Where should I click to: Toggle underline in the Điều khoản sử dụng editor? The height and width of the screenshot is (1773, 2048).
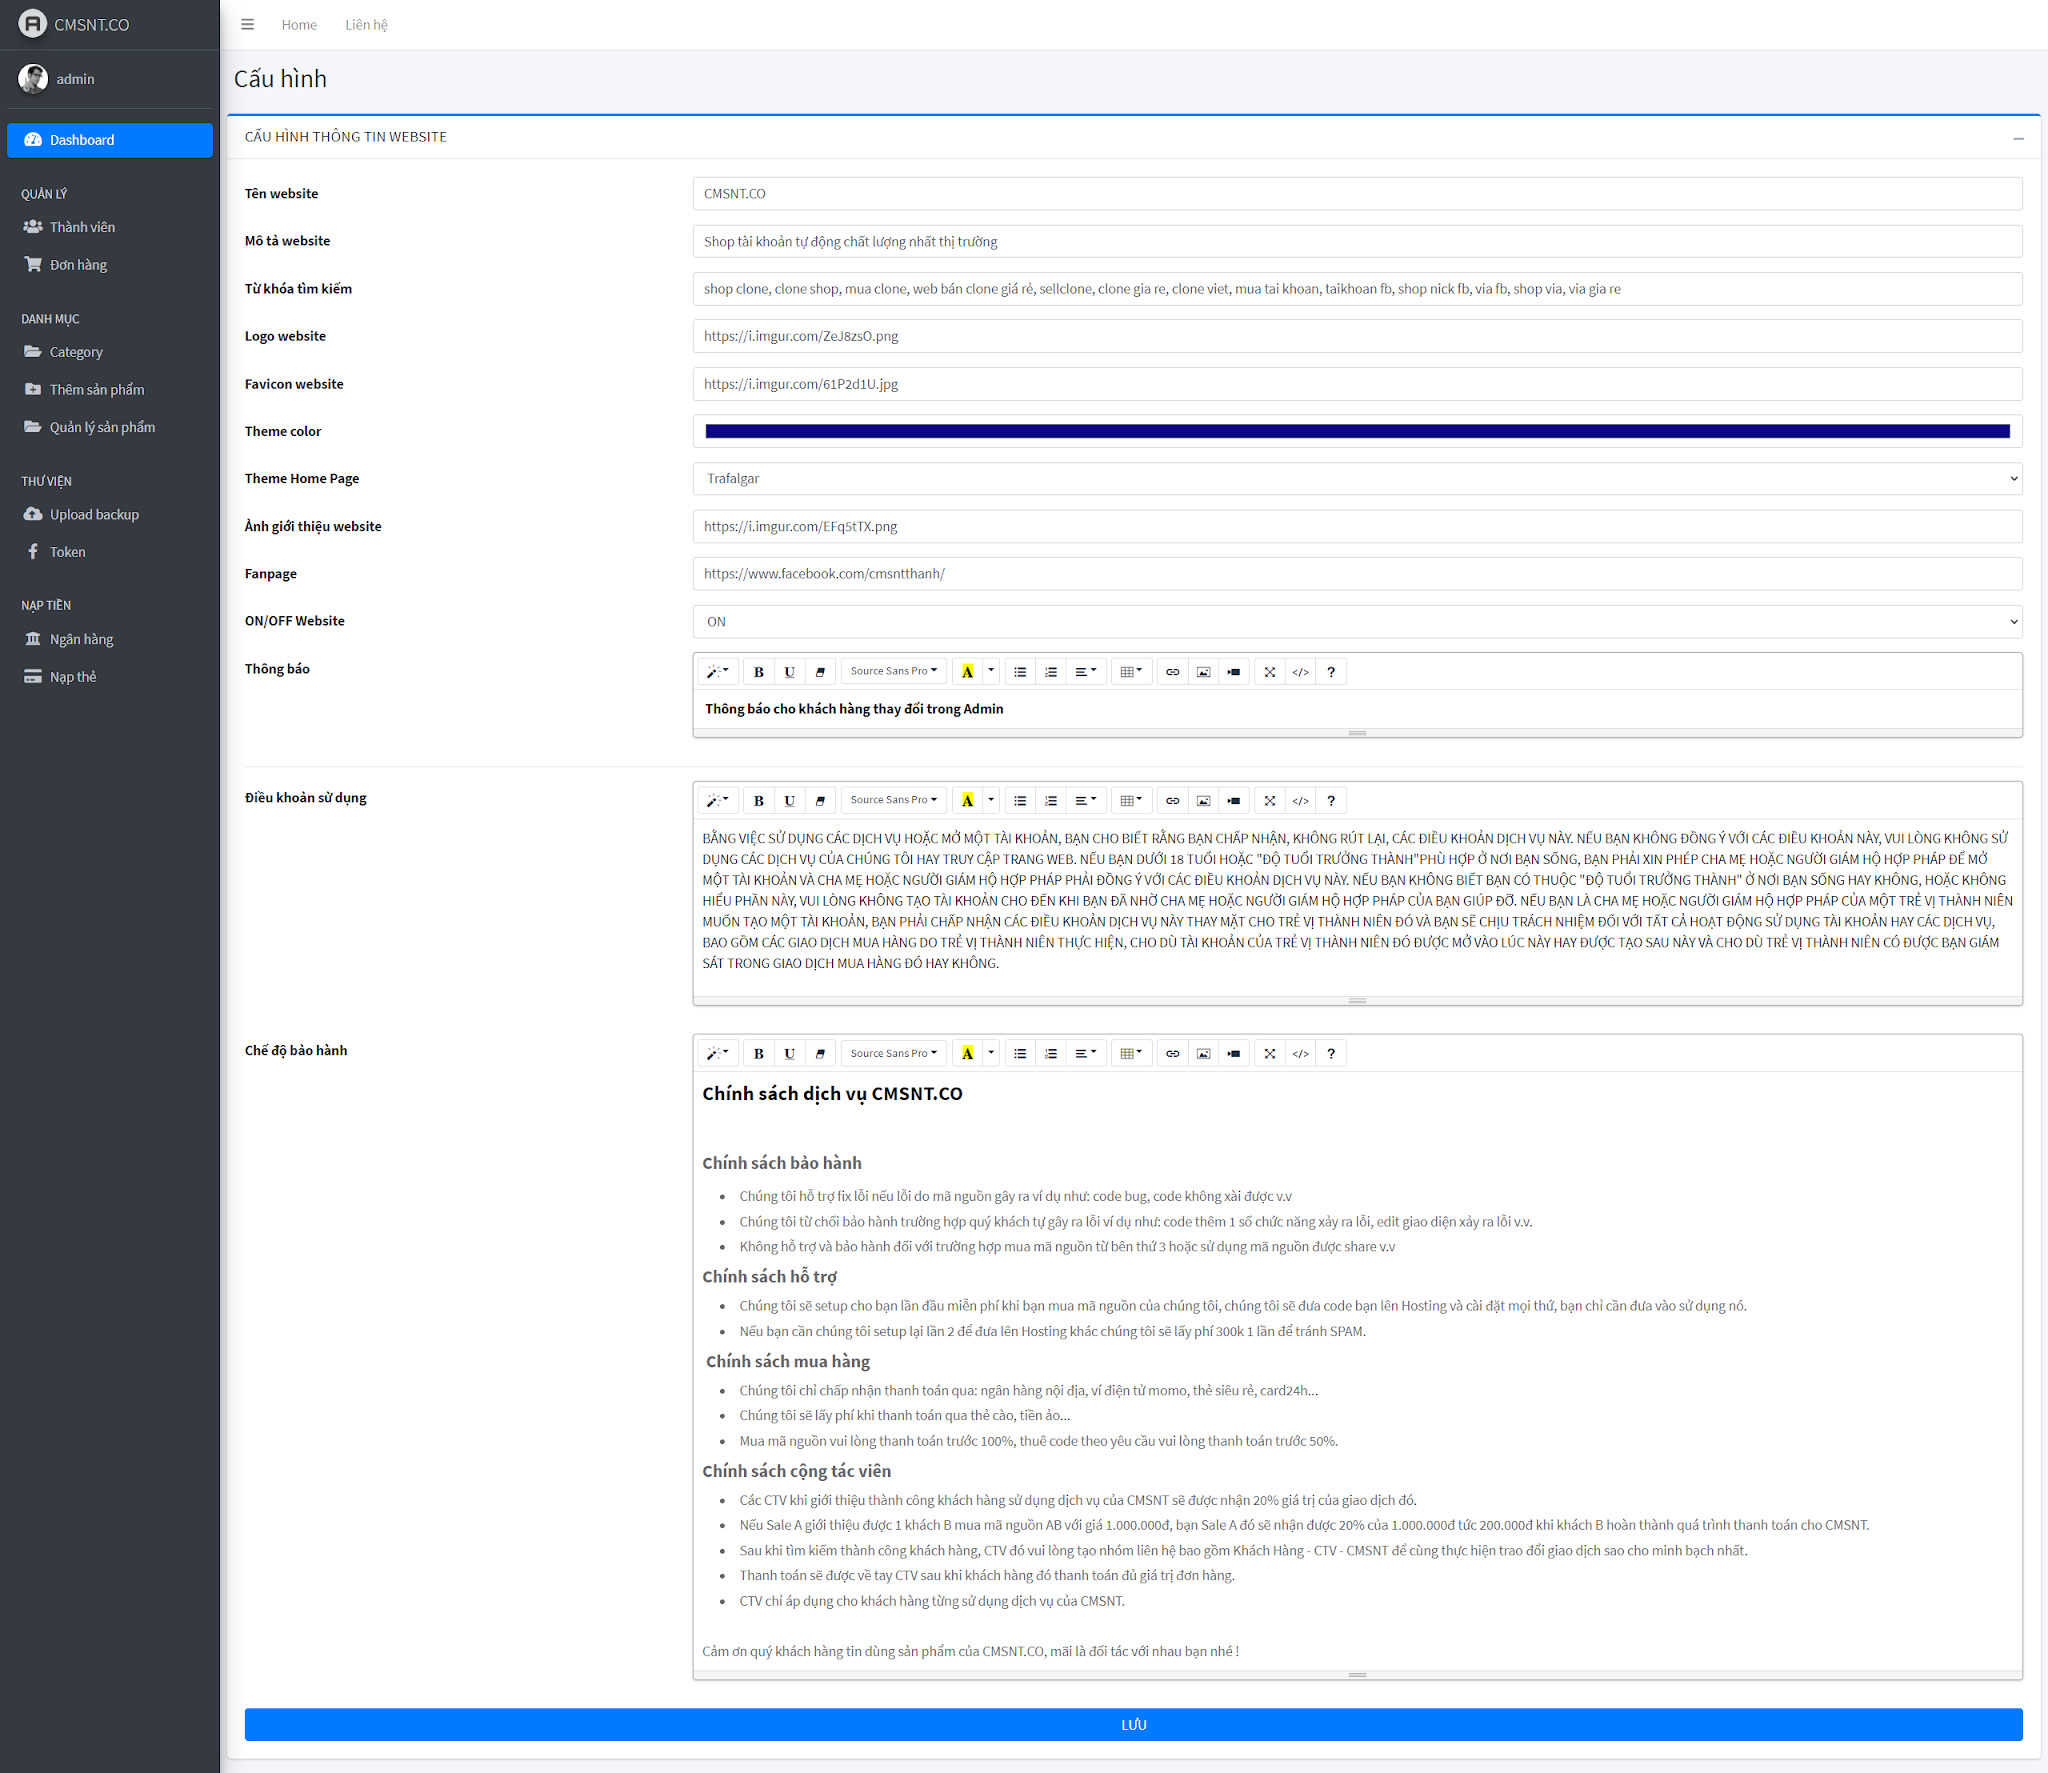coord(789,801)
